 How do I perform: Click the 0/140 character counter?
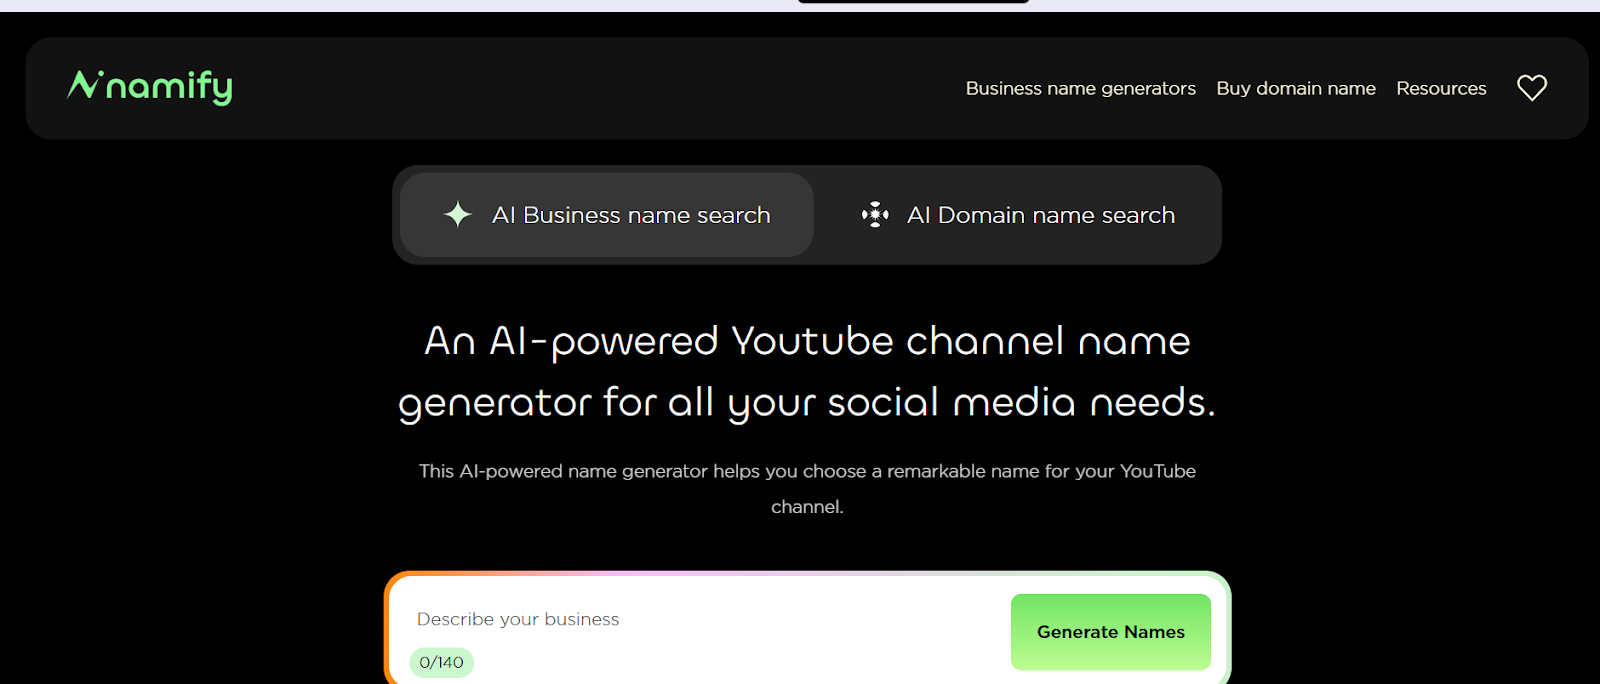coord(441,662)
